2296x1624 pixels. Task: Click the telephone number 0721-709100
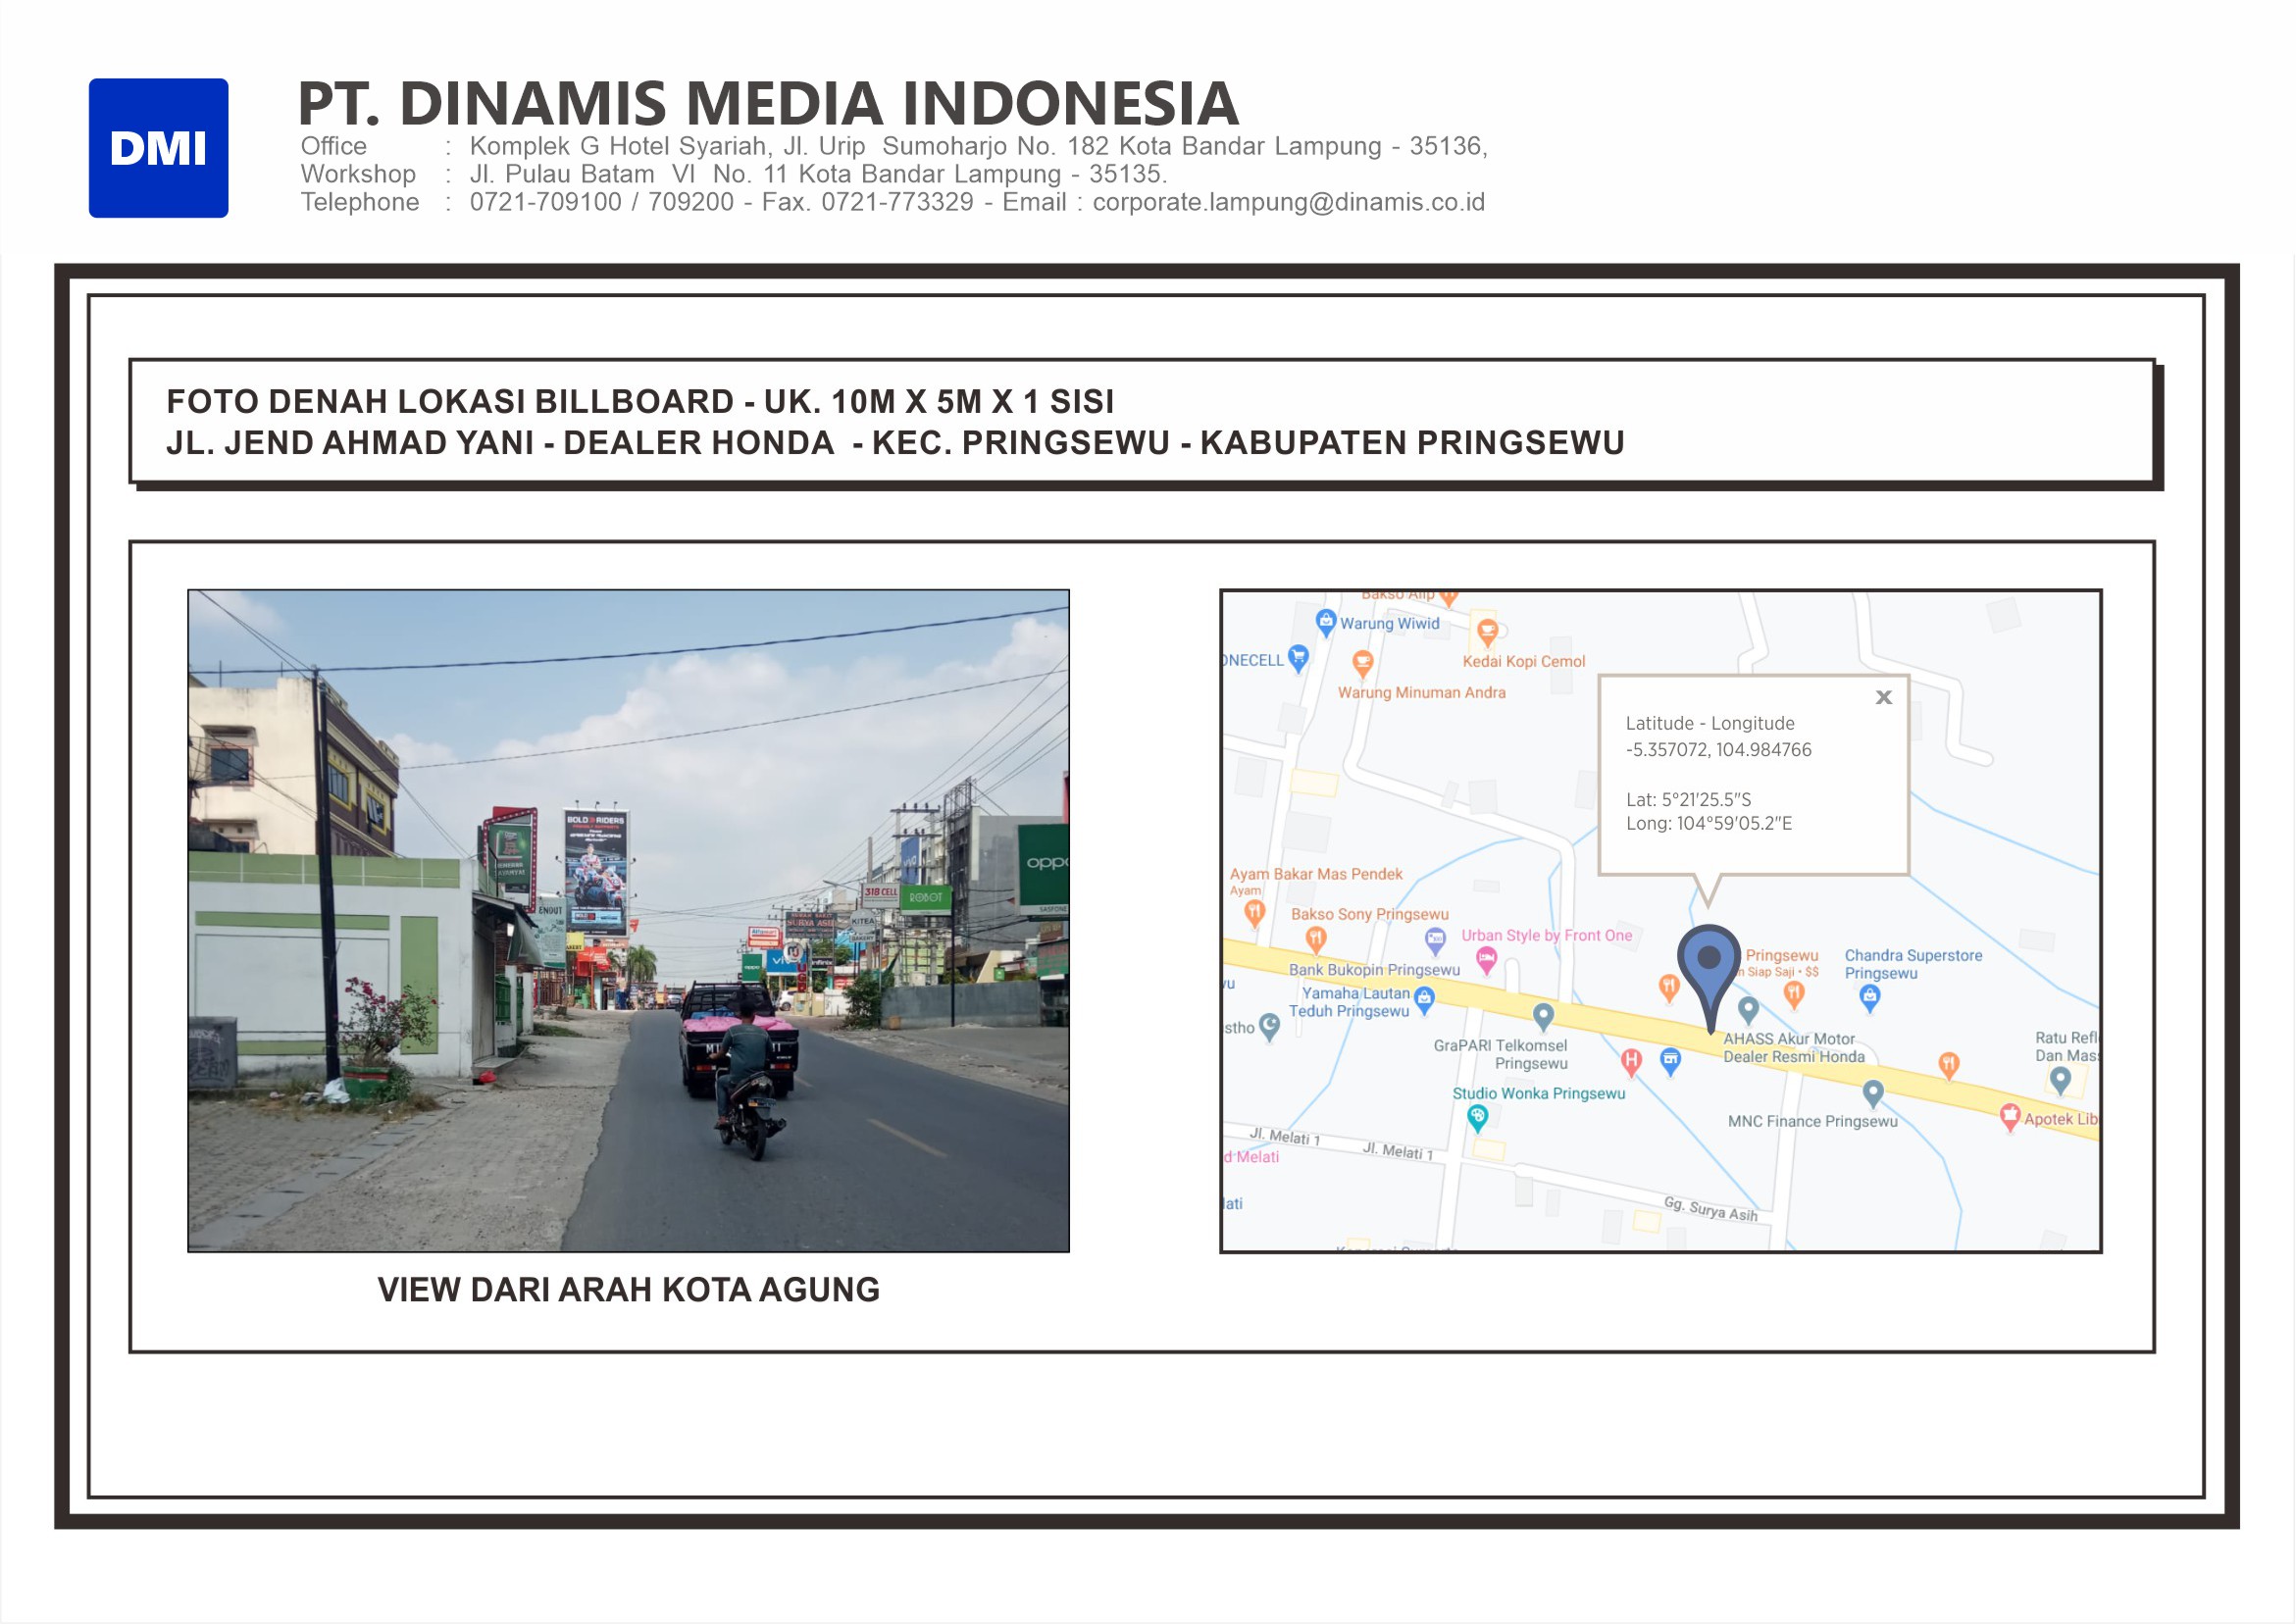545,202
